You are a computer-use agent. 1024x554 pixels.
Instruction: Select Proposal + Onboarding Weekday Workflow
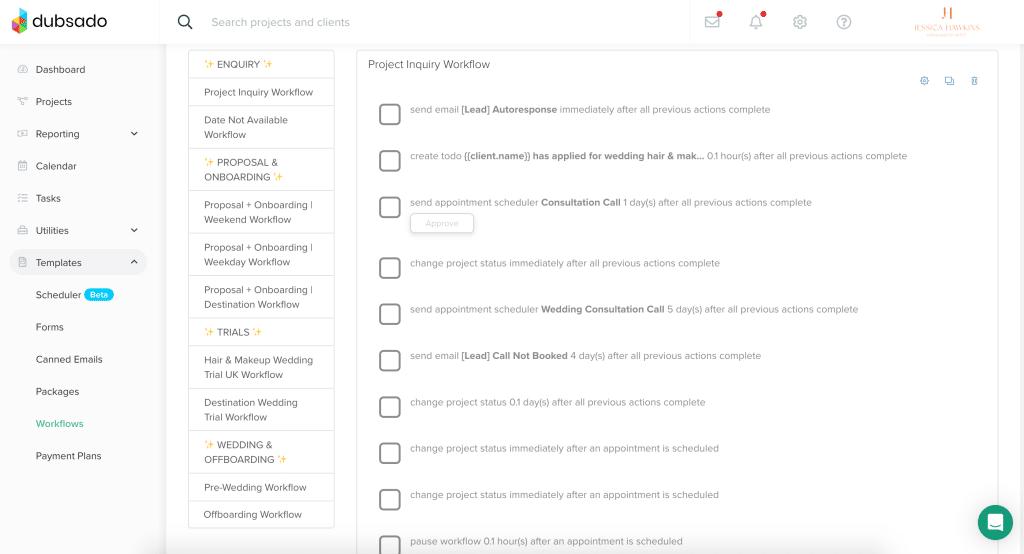261,255
